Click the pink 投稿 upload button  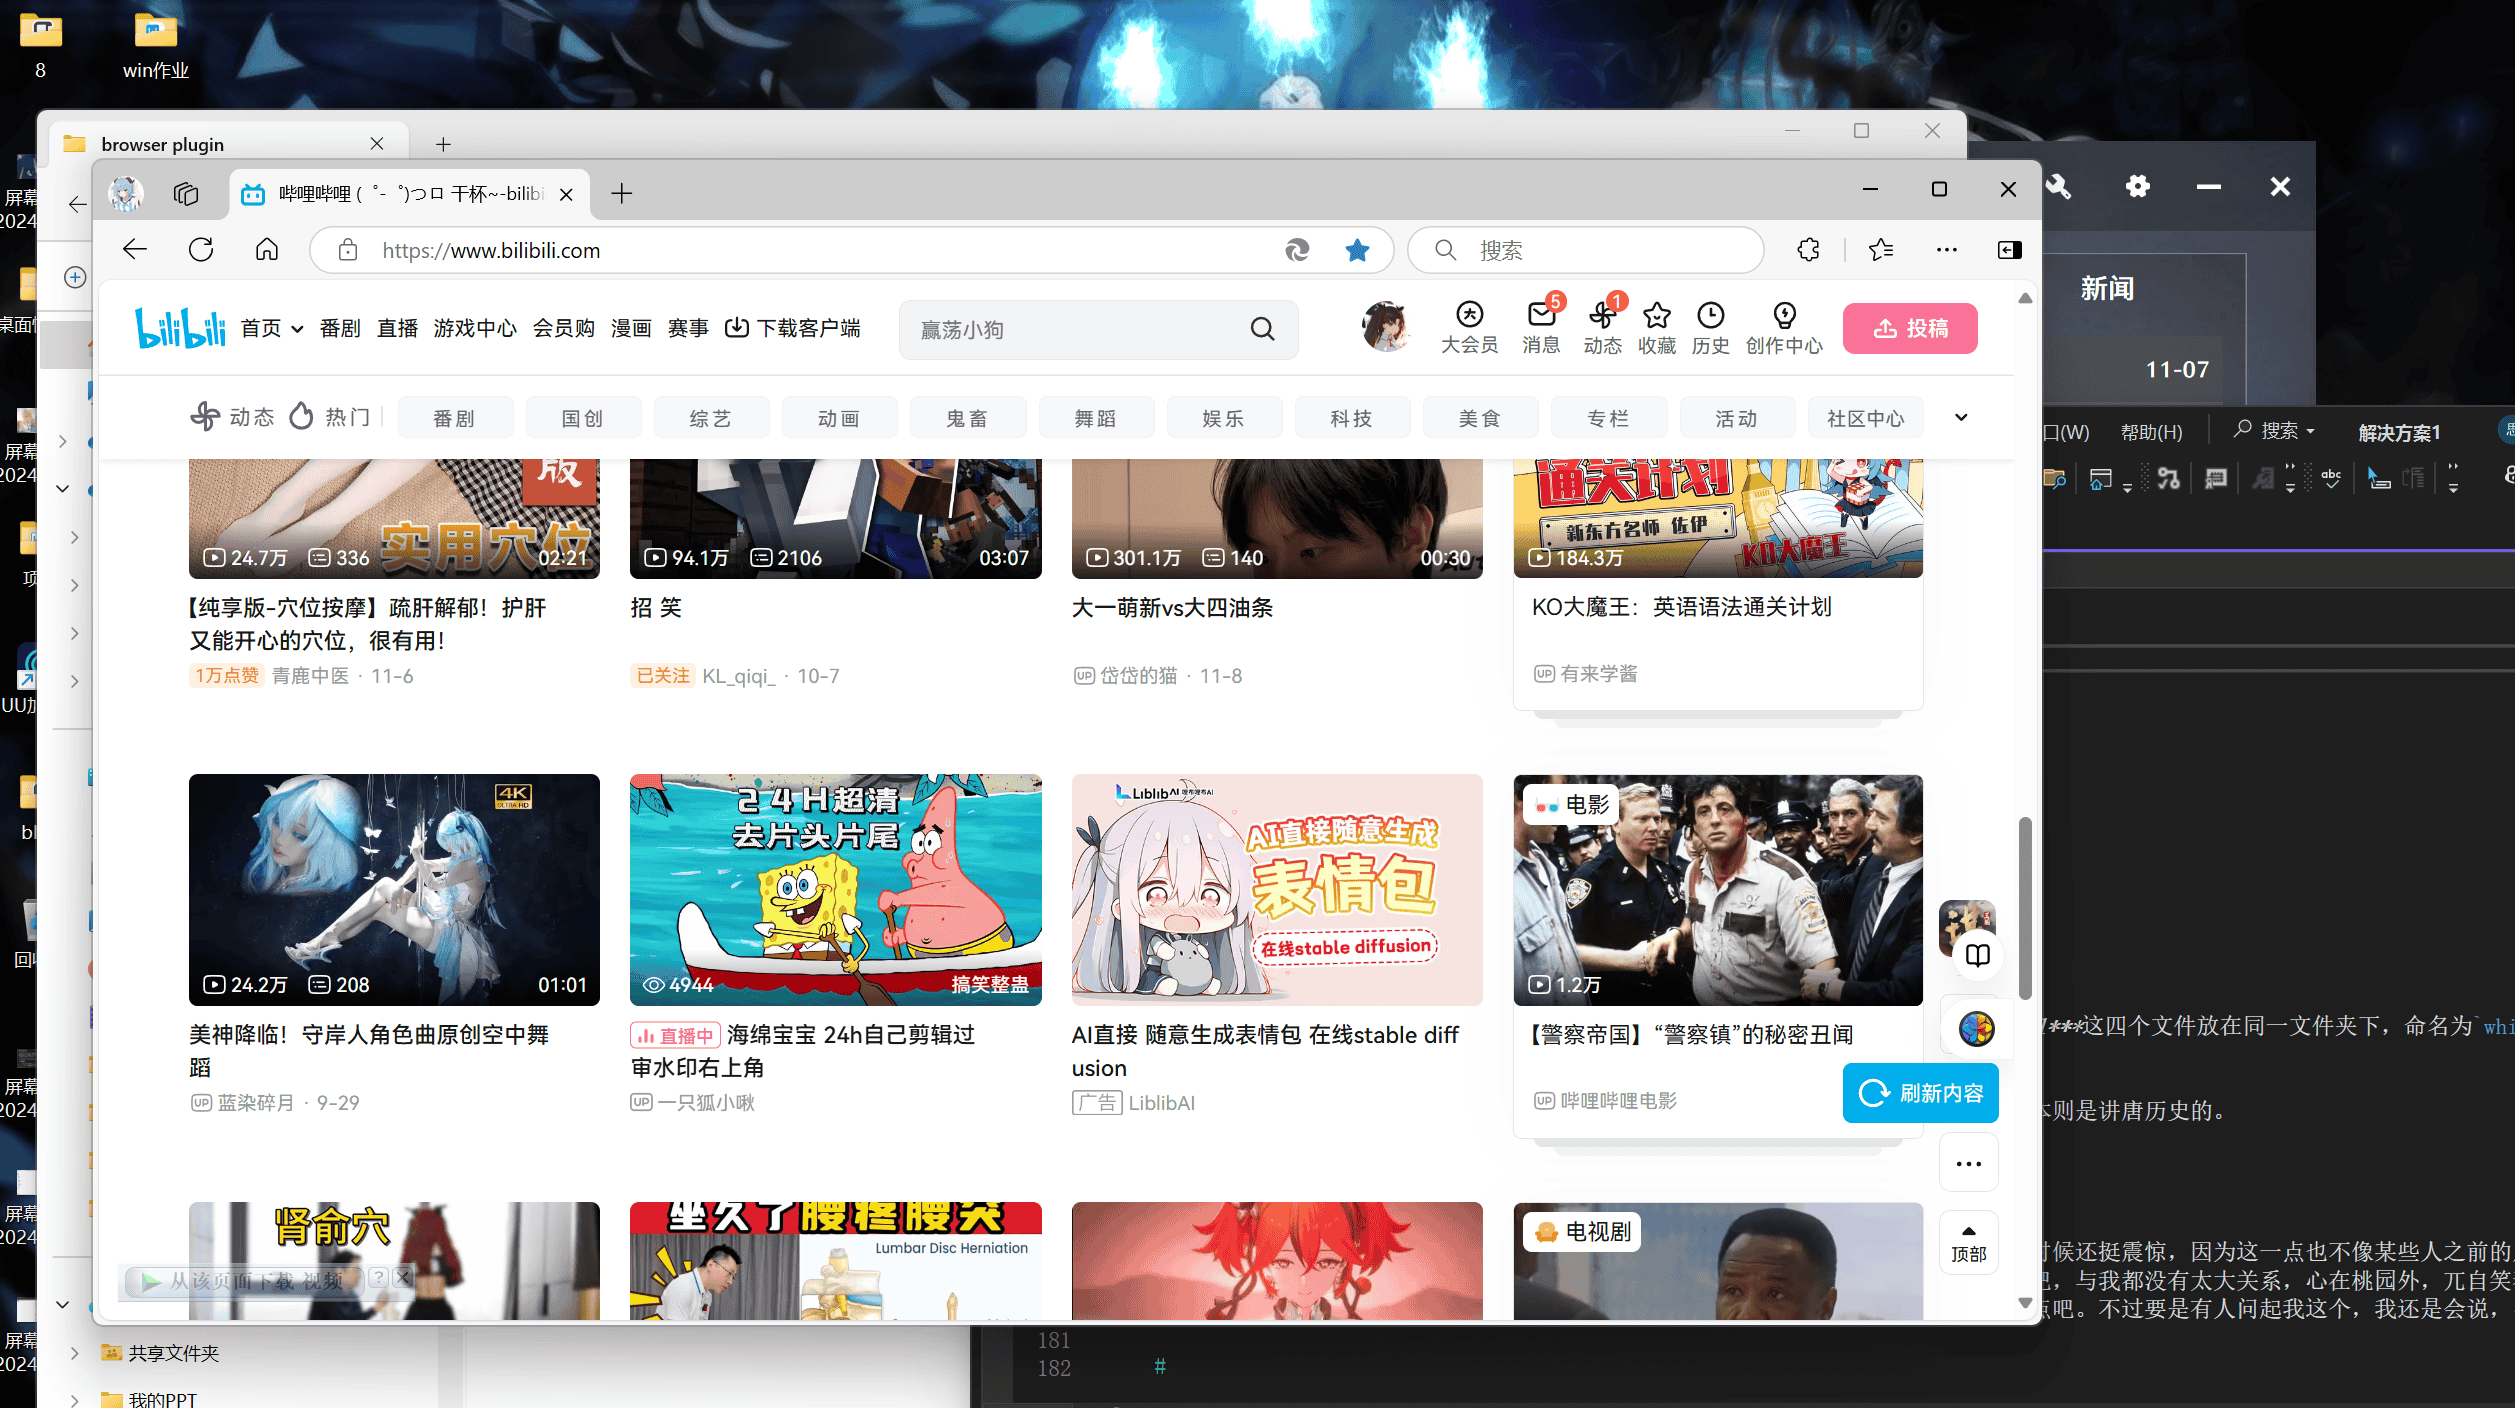pyautogui.click(x=1909, y=328)
